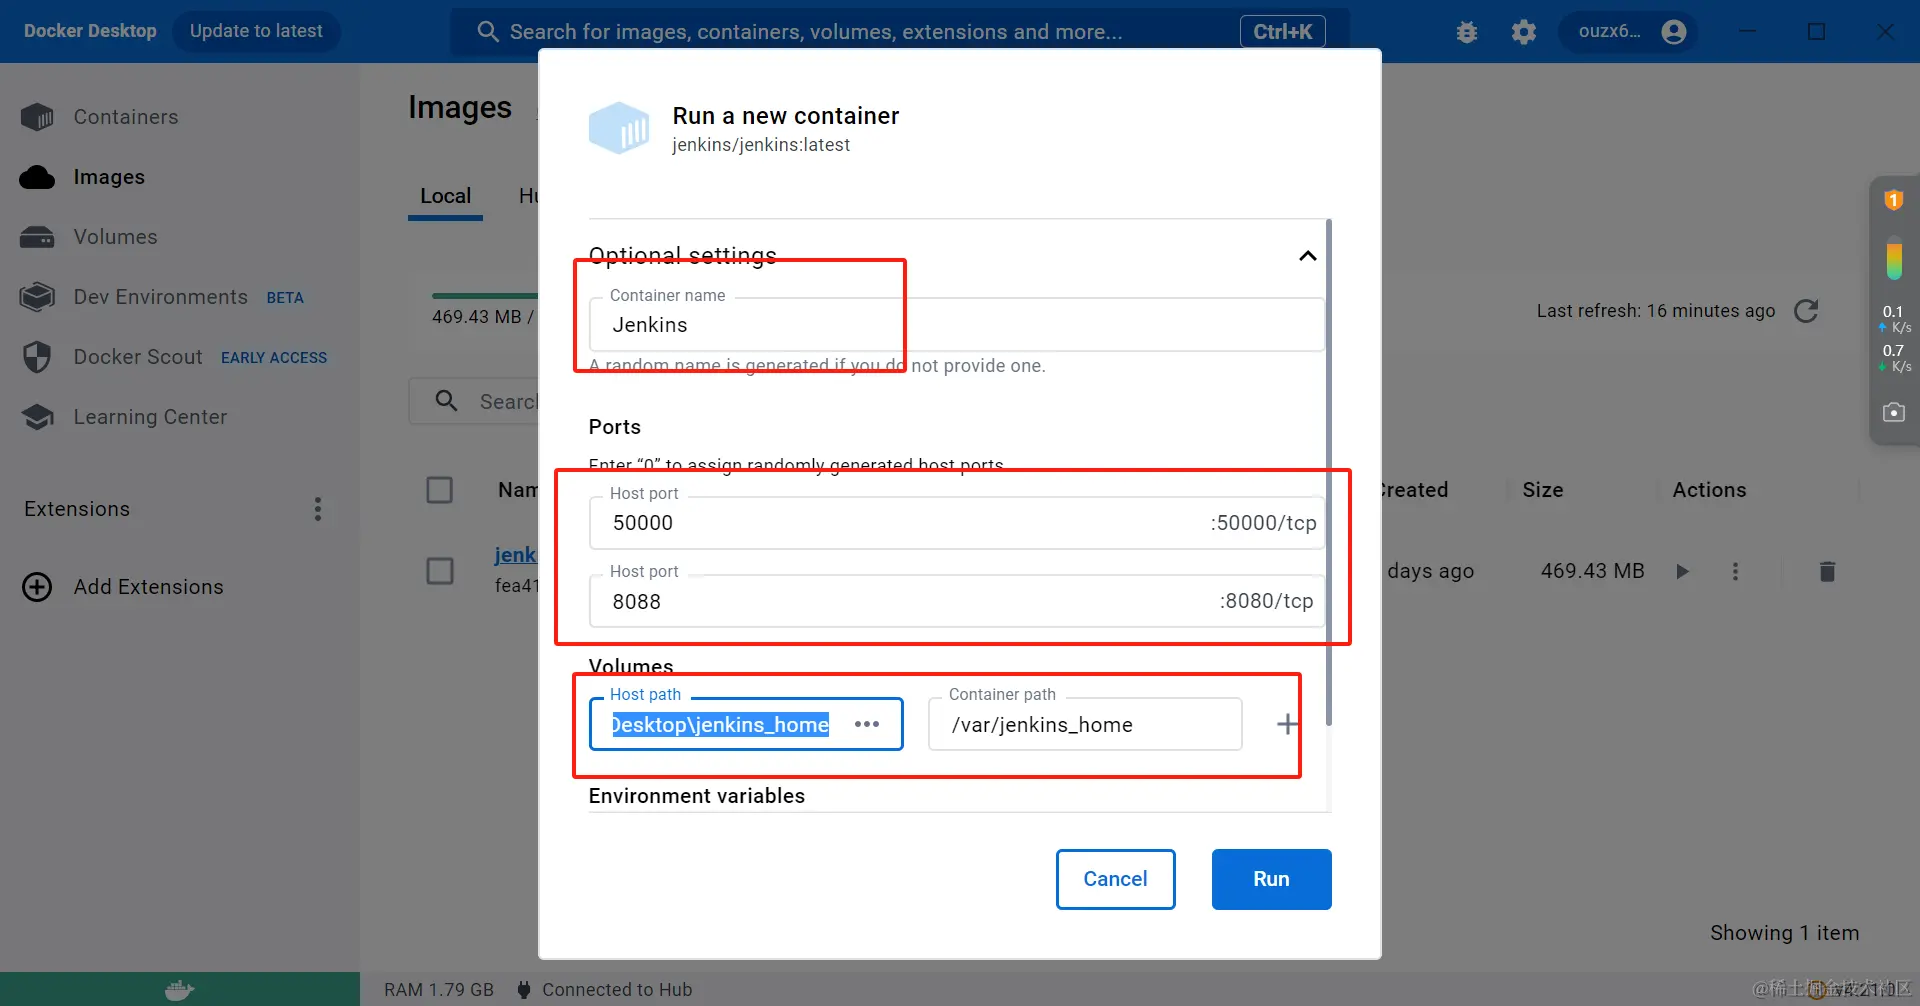The image size is (1920, 1006).
Task: Toggle the jenkins image row checkbox
Action: pyautogui.click(x=440, y=571)
